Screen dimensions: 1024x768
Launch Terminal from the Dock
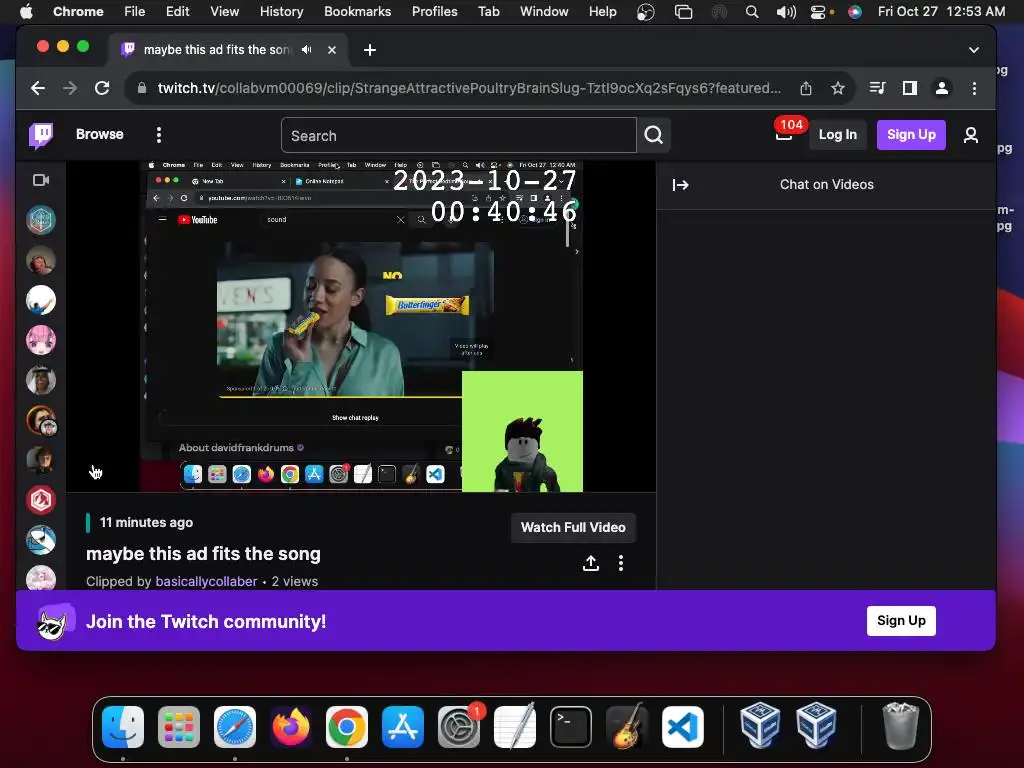tap(571, 727)
